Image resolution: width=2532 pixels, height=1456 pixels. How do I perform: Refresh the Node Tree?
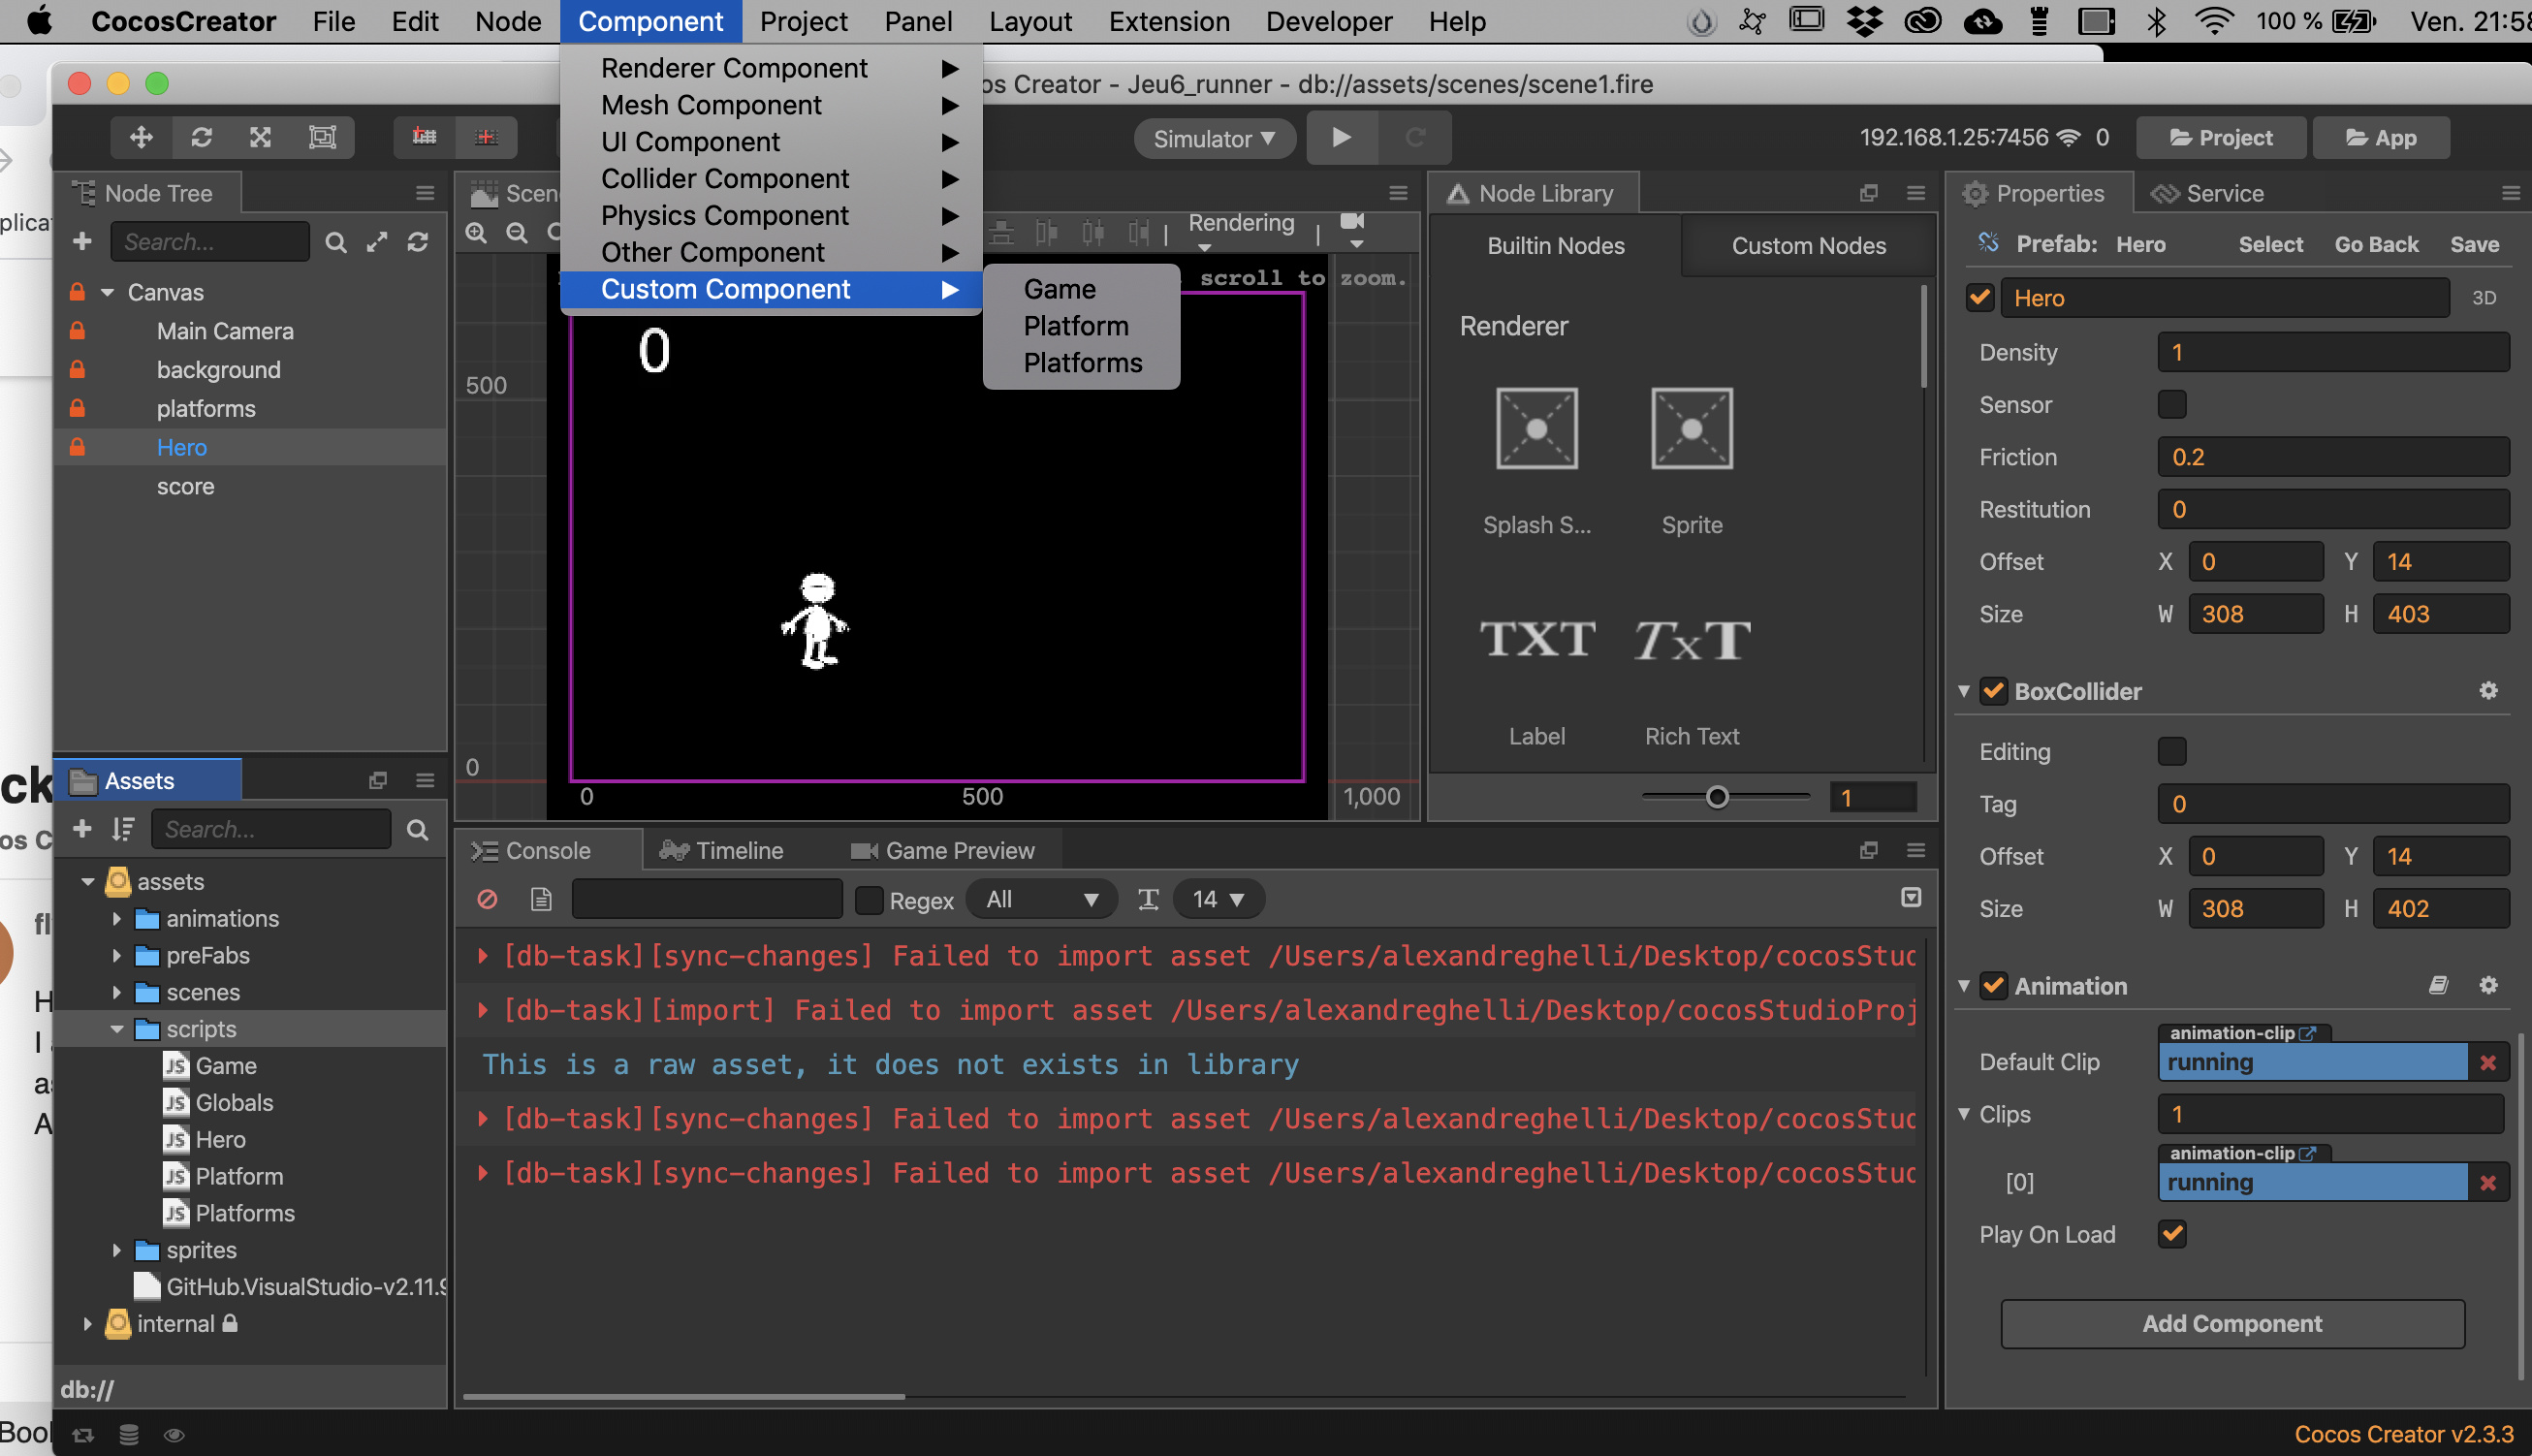click(x=418, y=242)
